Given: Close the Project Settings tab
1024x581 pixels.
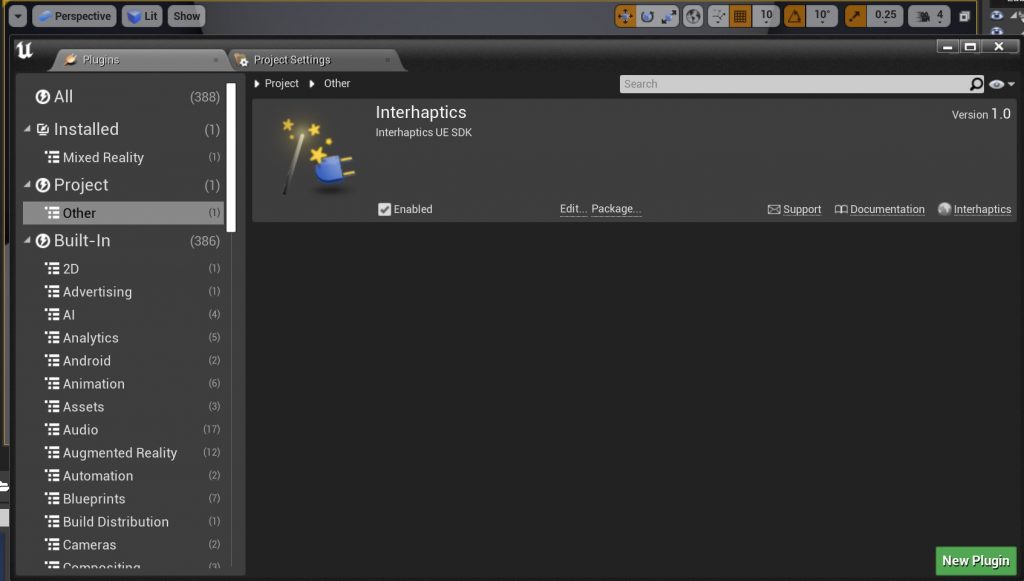Looking at the screenshot, I should click(x=387, y=60).
